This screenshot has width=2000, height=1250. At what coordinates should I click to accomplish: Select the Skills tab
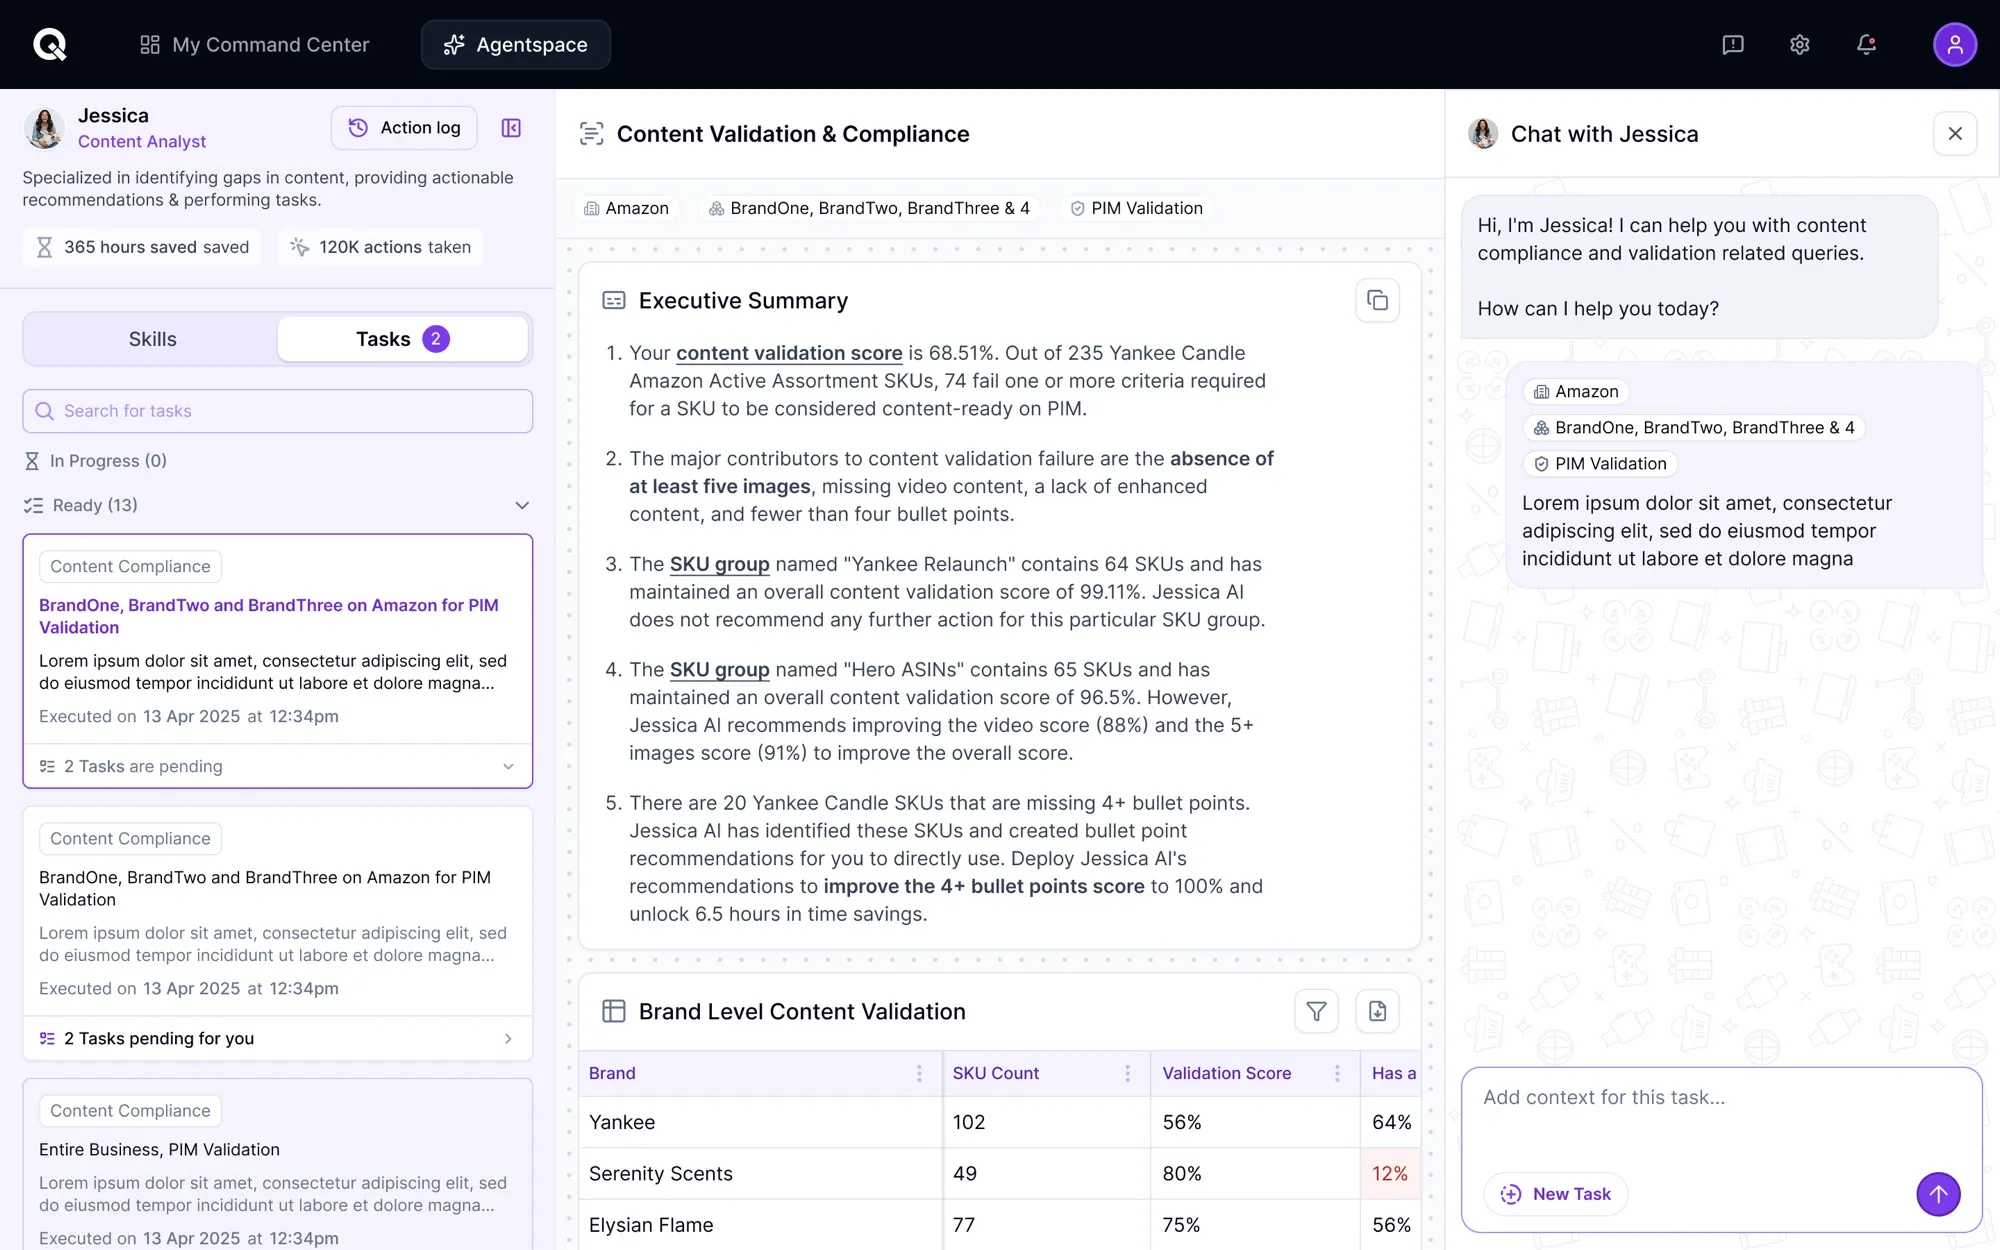(152, 339)
